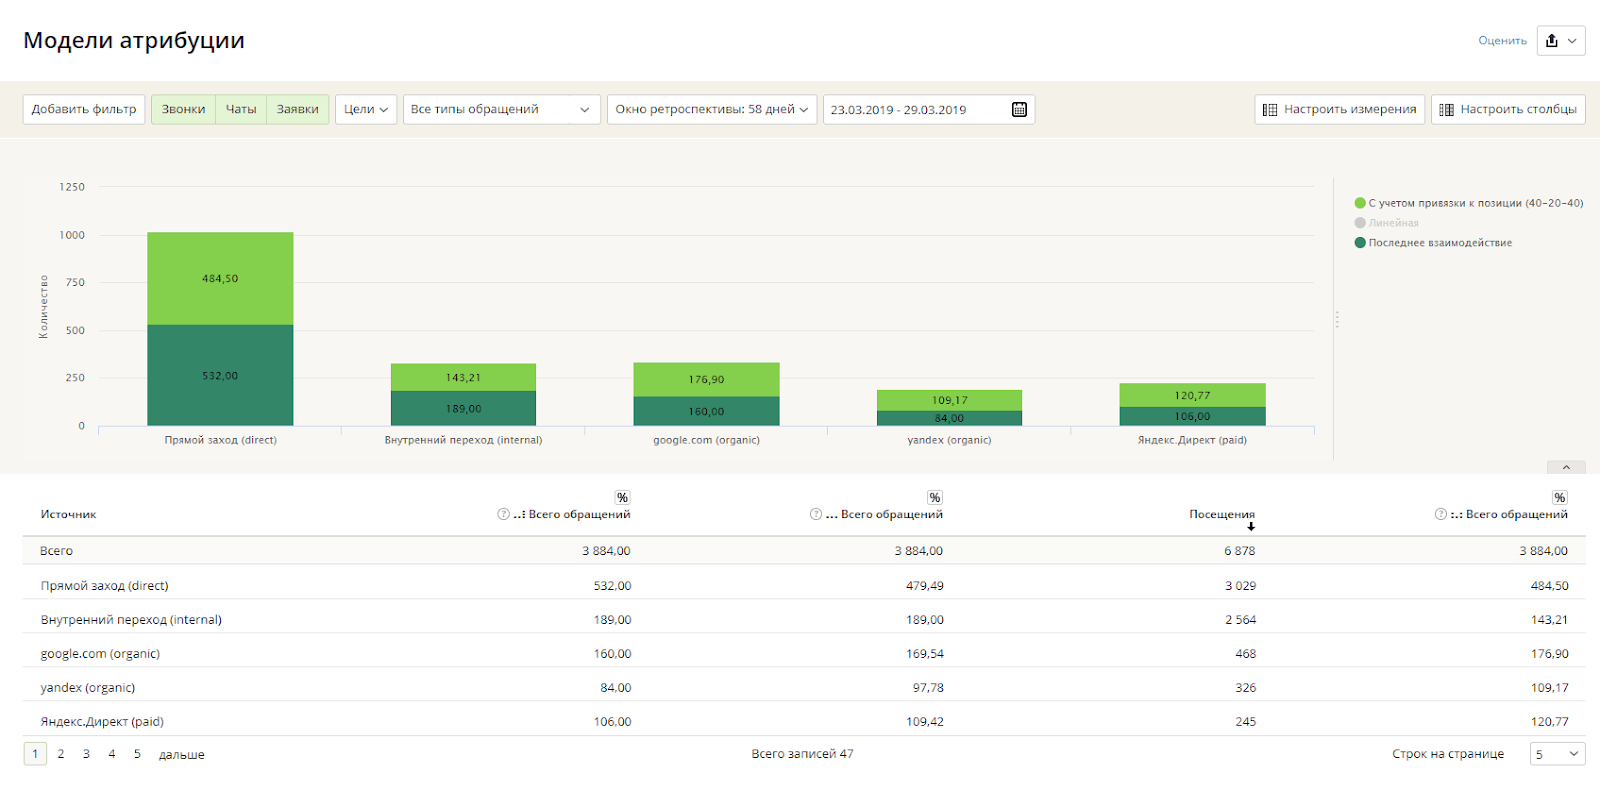Image resolution: width=1600 pixels, height=790 pixels.
Task: Click the current page 1 button
Action: click(x=35, y=754)
